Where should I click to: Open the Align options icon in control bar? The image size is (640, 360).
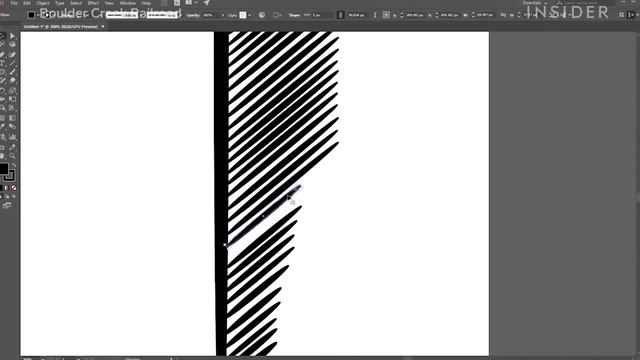276,15
